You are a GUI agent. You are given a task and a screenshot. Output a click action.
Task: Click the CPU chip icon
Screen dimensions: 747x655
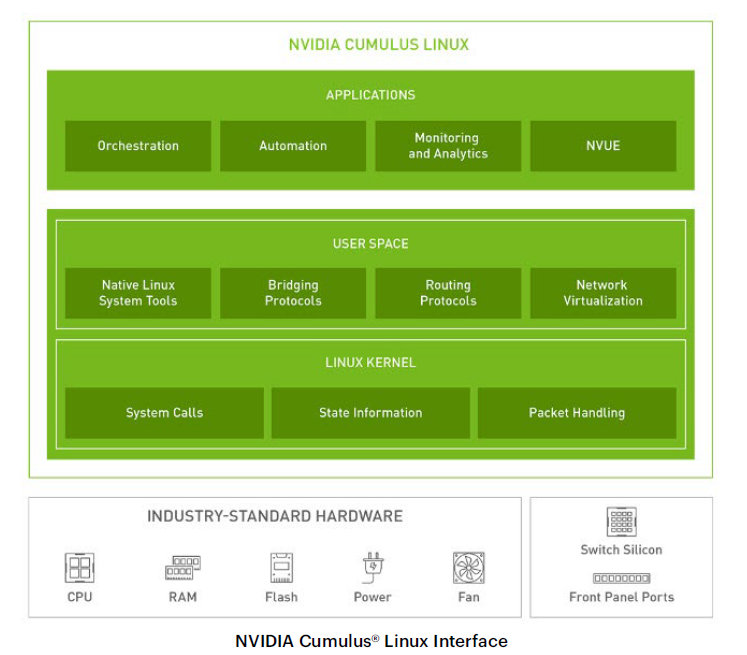pyautogui.click(x=79, y=568)
